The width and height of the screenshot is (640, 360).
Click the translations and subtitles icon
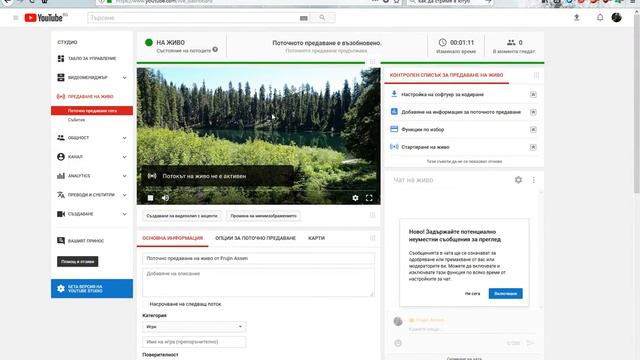click(61, 195)
